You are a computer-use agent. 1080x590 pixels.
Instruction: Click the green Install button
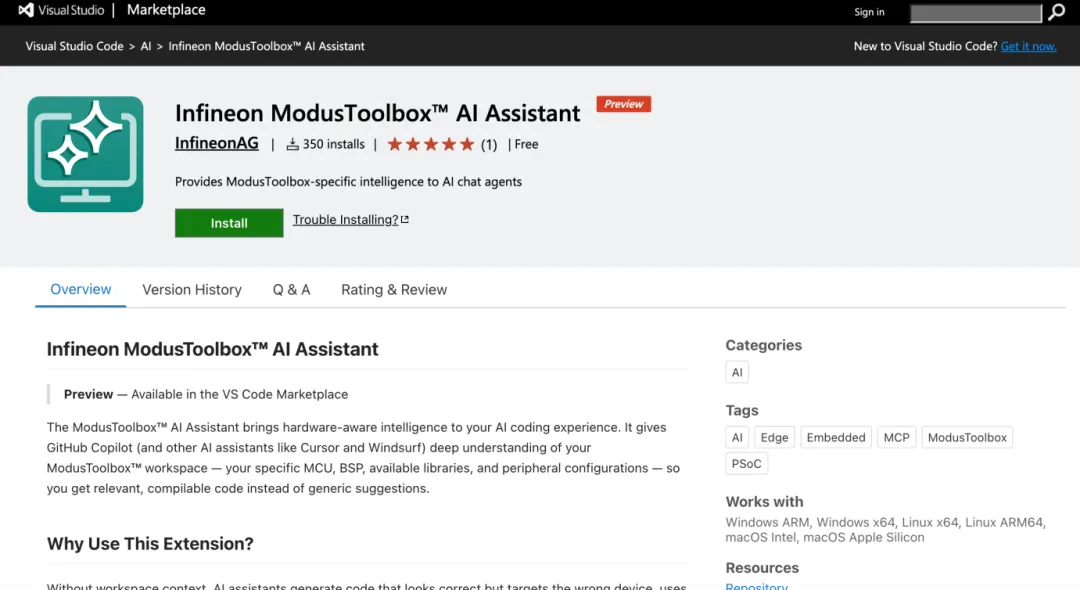[229, 223]
